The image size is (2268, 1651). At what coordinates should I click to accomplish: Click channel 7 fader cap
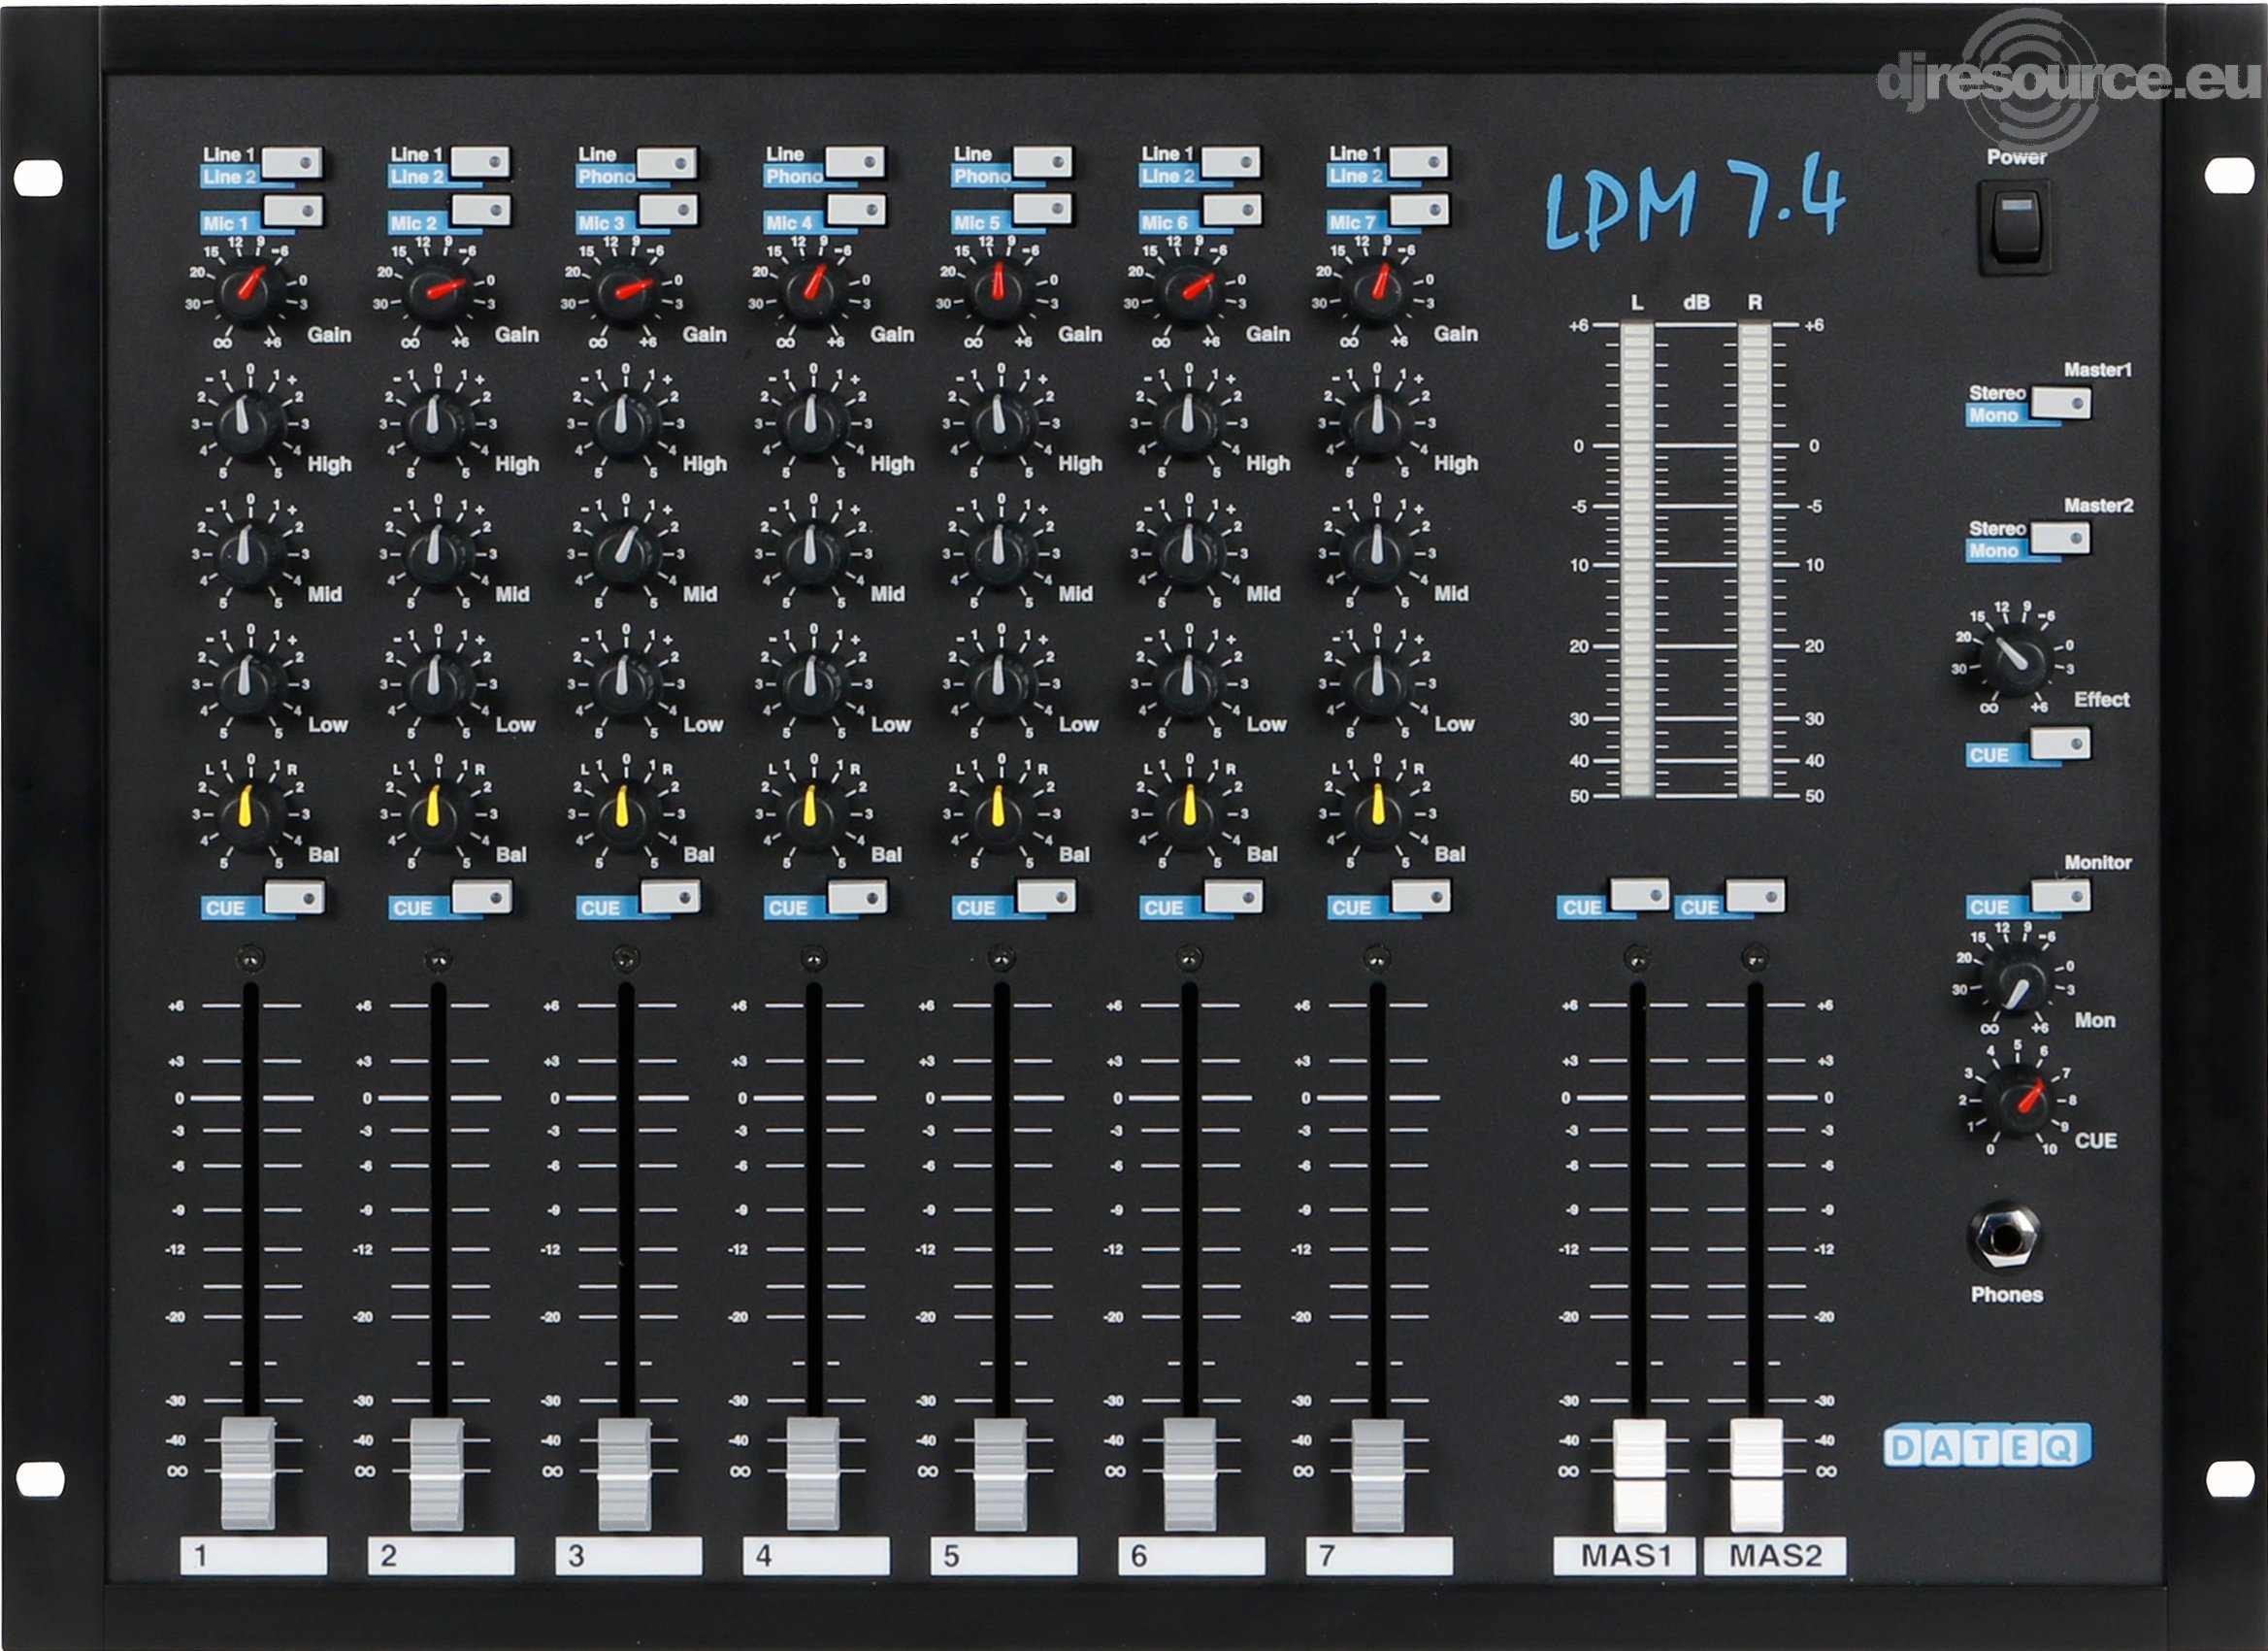point(1378,1473)
